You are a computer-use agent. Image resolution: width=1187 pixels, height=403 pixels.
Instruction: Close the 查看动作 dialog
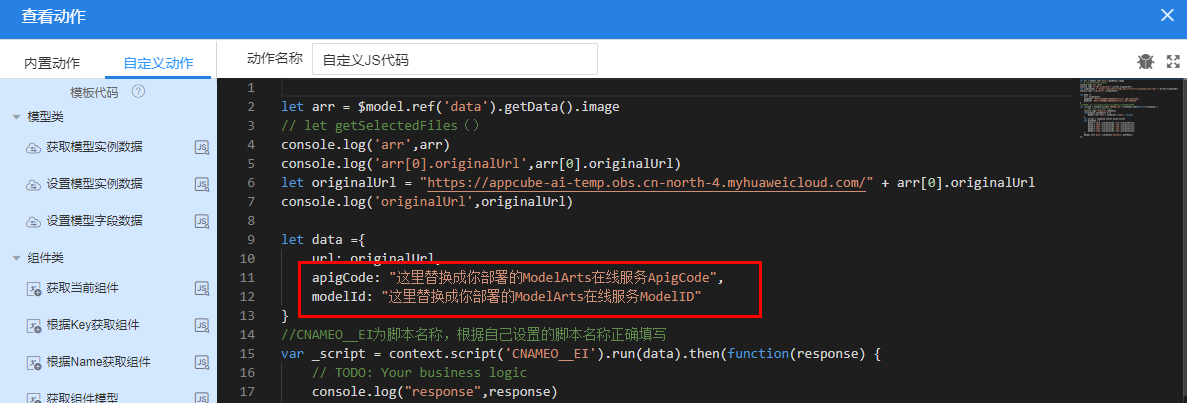[x=1168, y=16]
